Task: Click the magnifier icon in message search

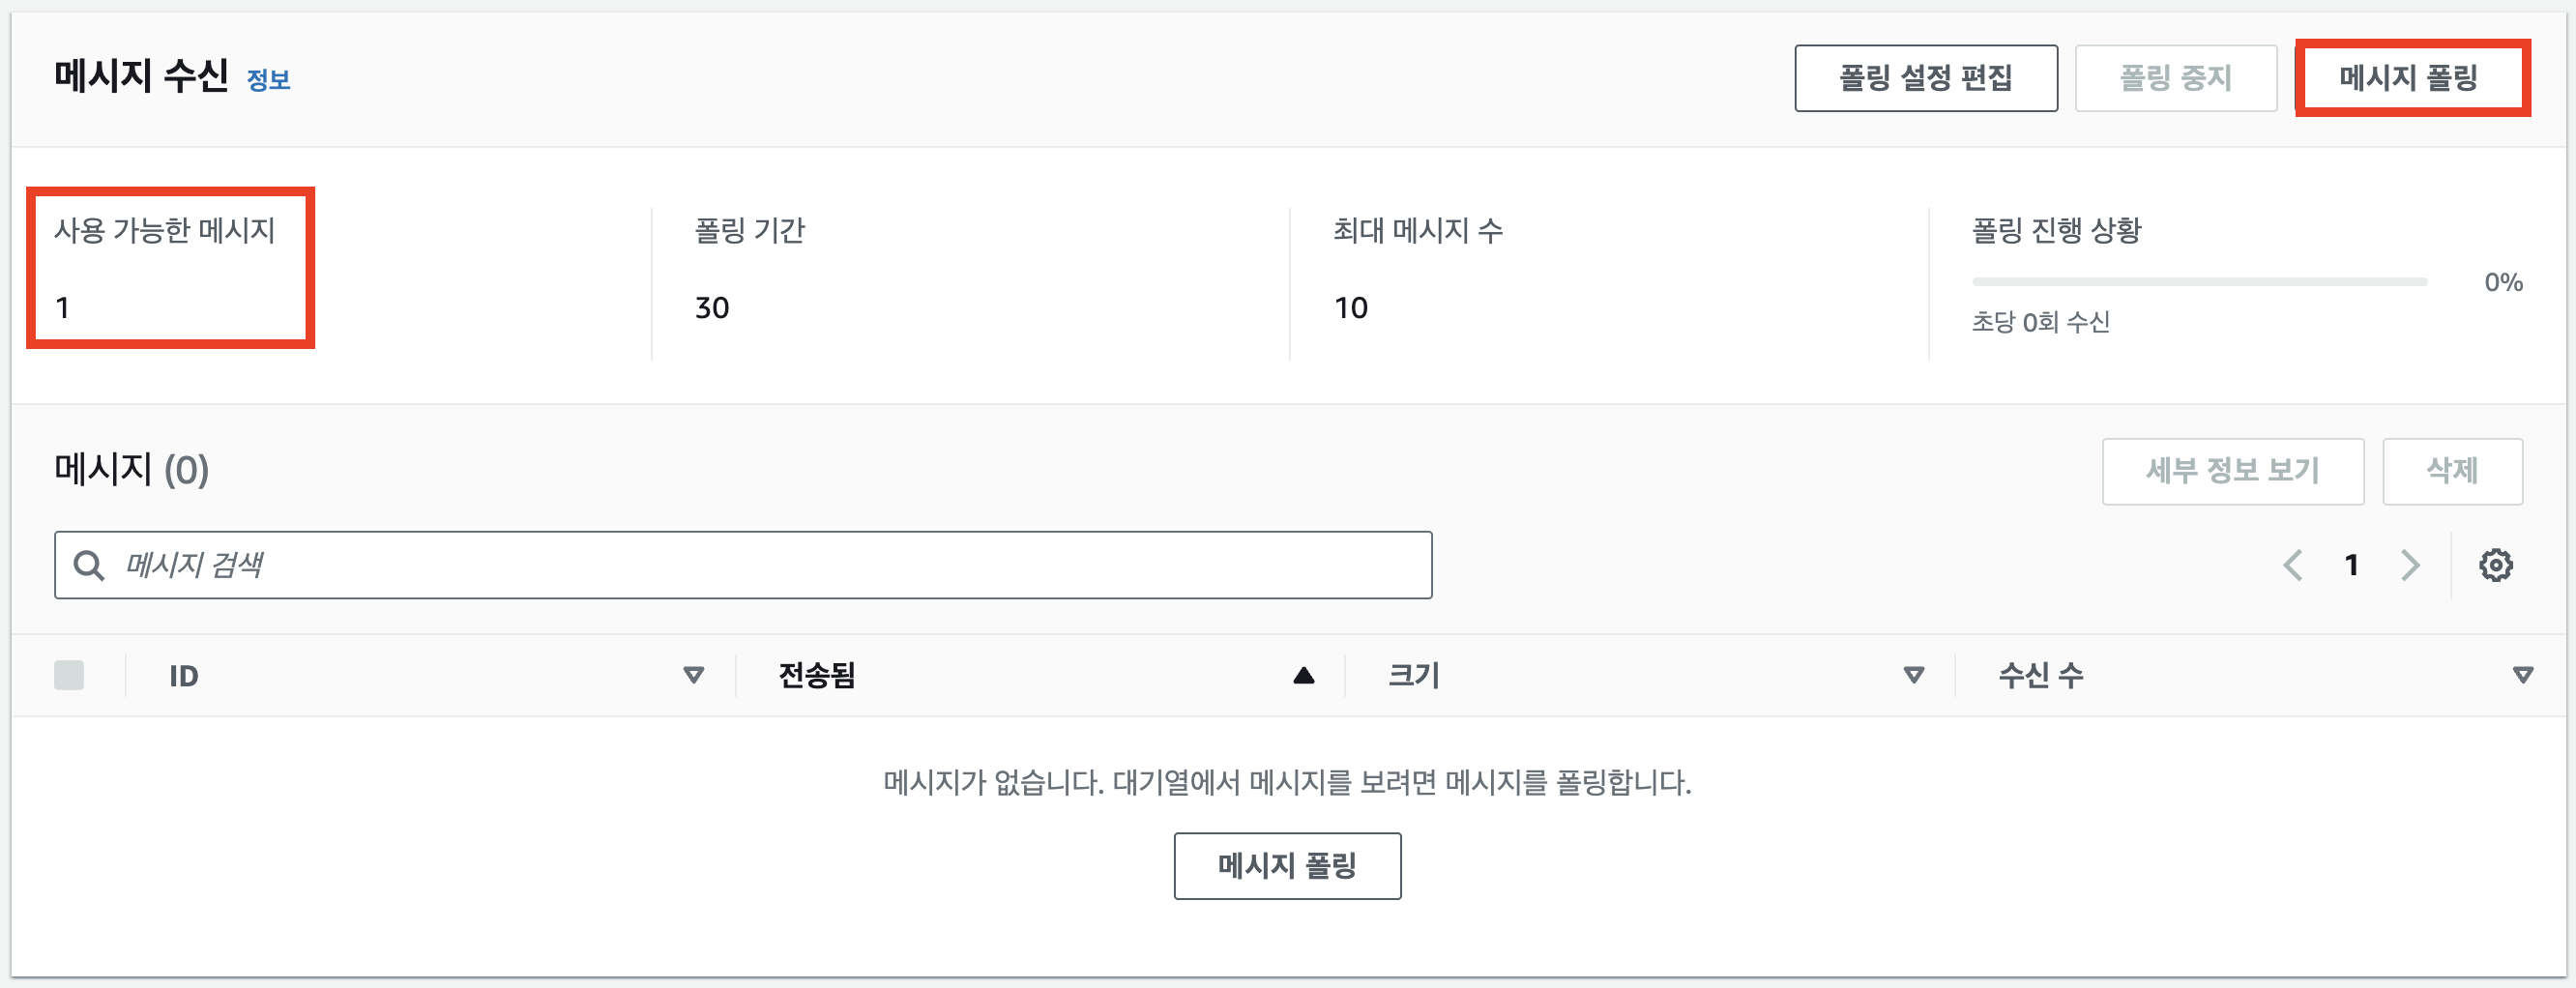Action: [90, 565]
